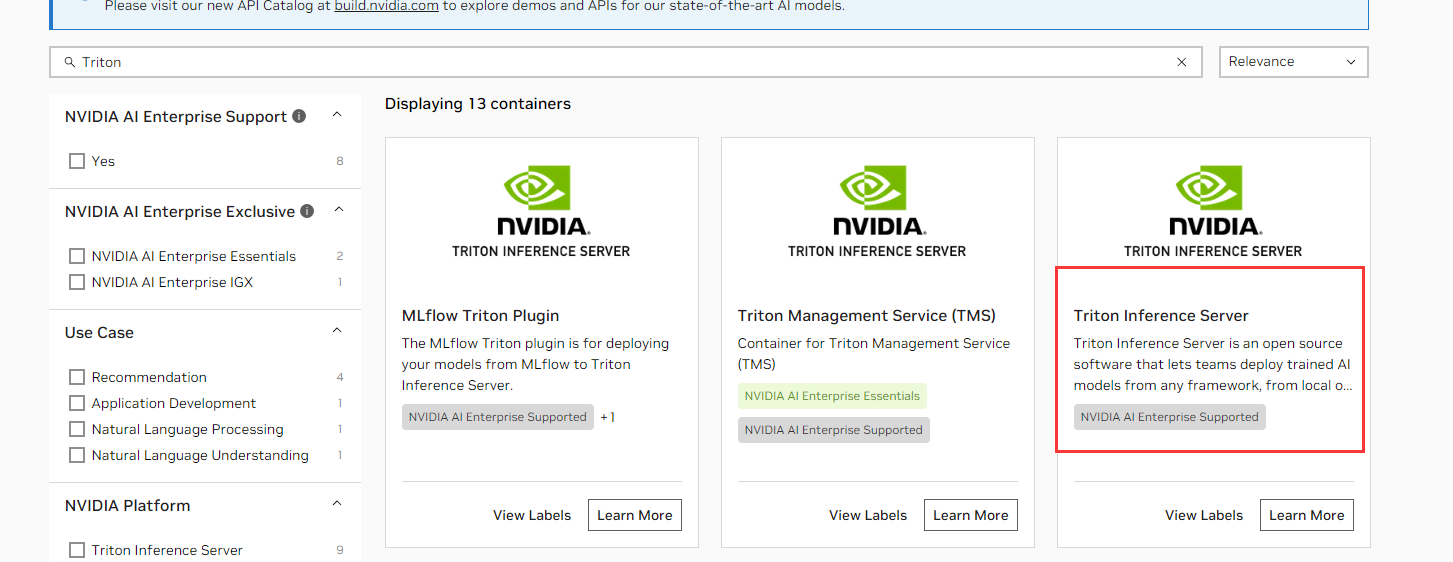
Task: Check Triton Inference Server platform filter
Action: pos(77,550)
